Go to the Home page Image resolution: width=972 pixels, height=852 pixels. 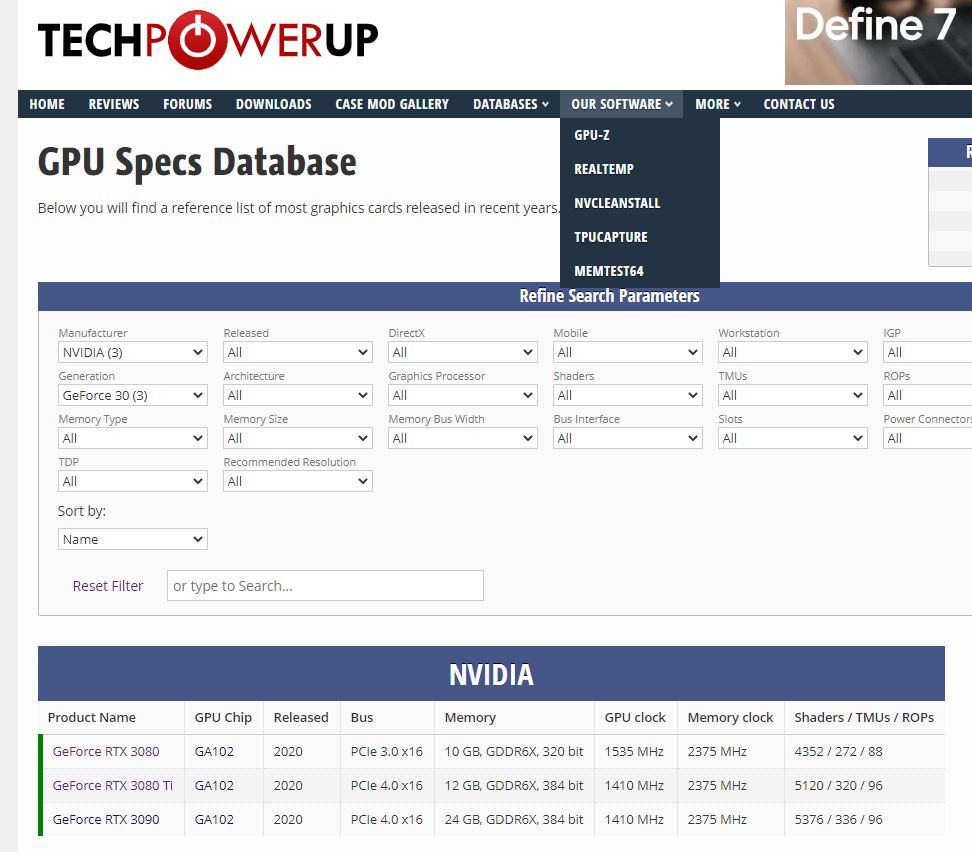47,104
